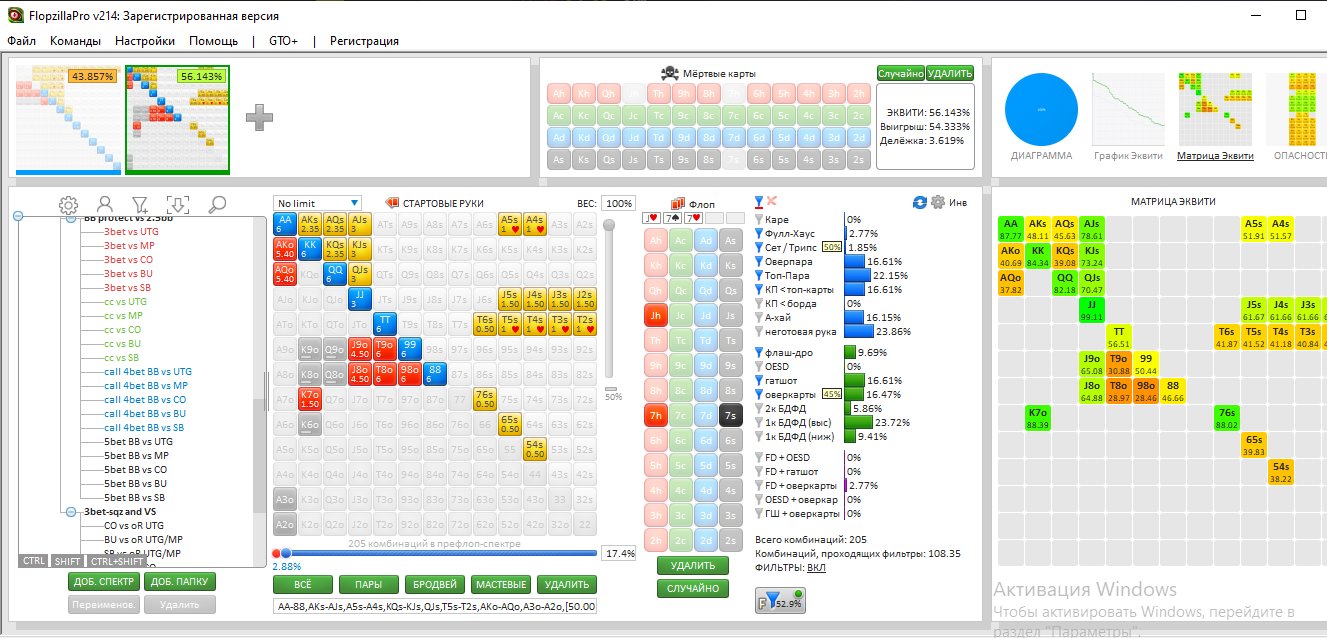Open the Файл menu
The image size is (1327, 638).
[21, 41]
